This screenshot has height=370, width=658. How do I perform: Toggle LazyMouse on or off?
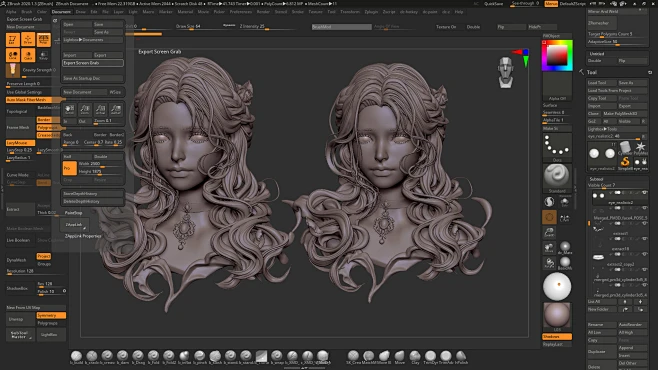[20, 143]
